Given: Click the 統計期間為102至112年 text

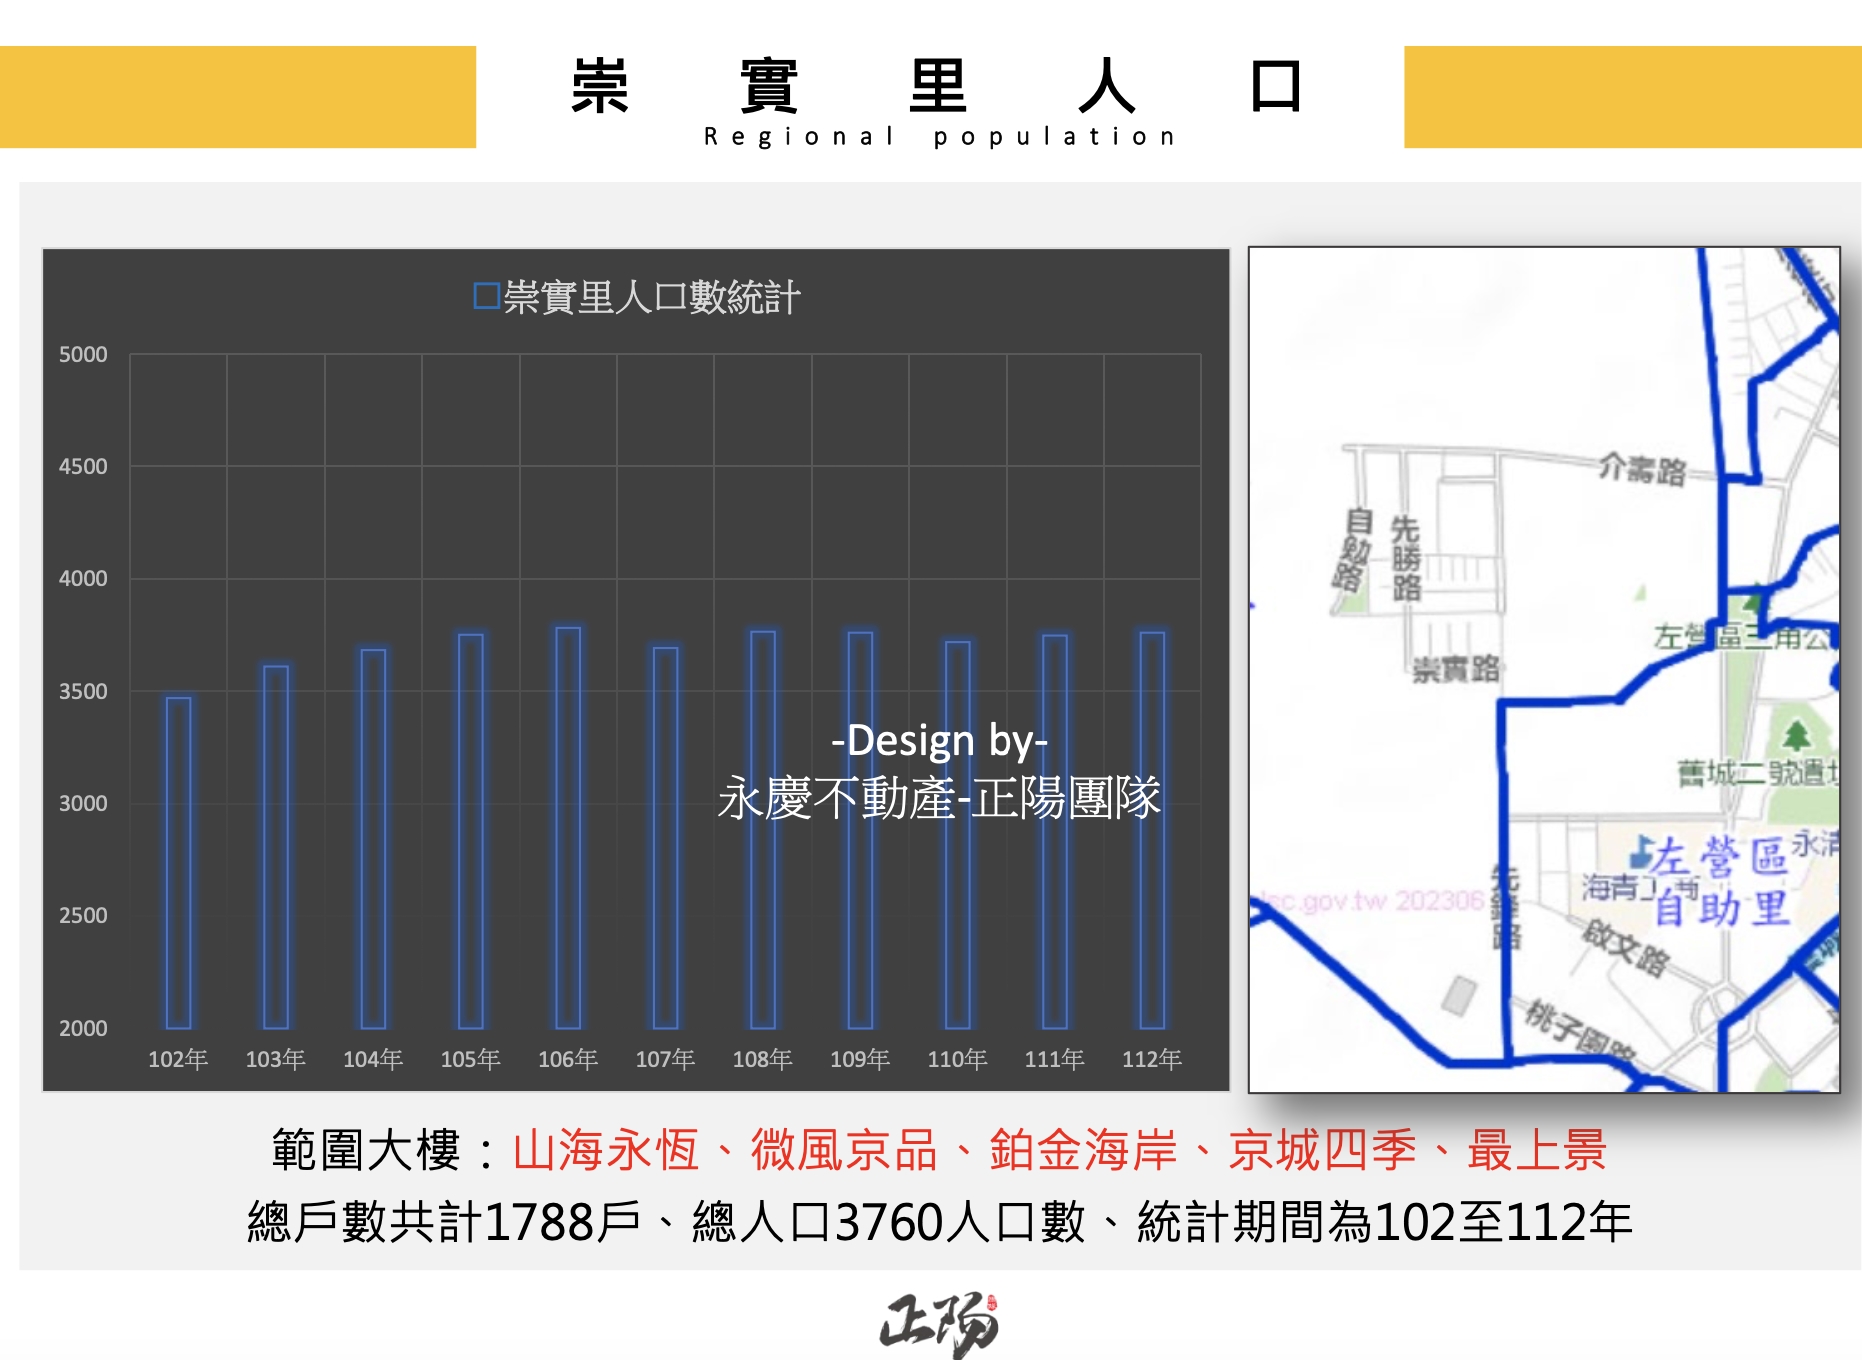Looking at the screenshot, I should point(1385,1222).
